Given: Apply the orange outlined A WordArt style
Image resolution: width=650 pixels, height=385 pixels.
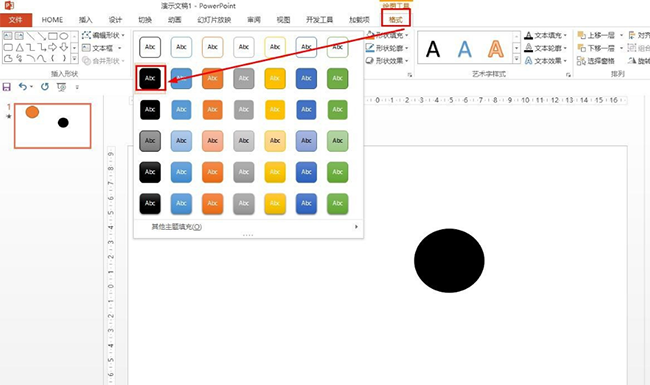Looking at the screenshot, I should (x=496, y=49).
